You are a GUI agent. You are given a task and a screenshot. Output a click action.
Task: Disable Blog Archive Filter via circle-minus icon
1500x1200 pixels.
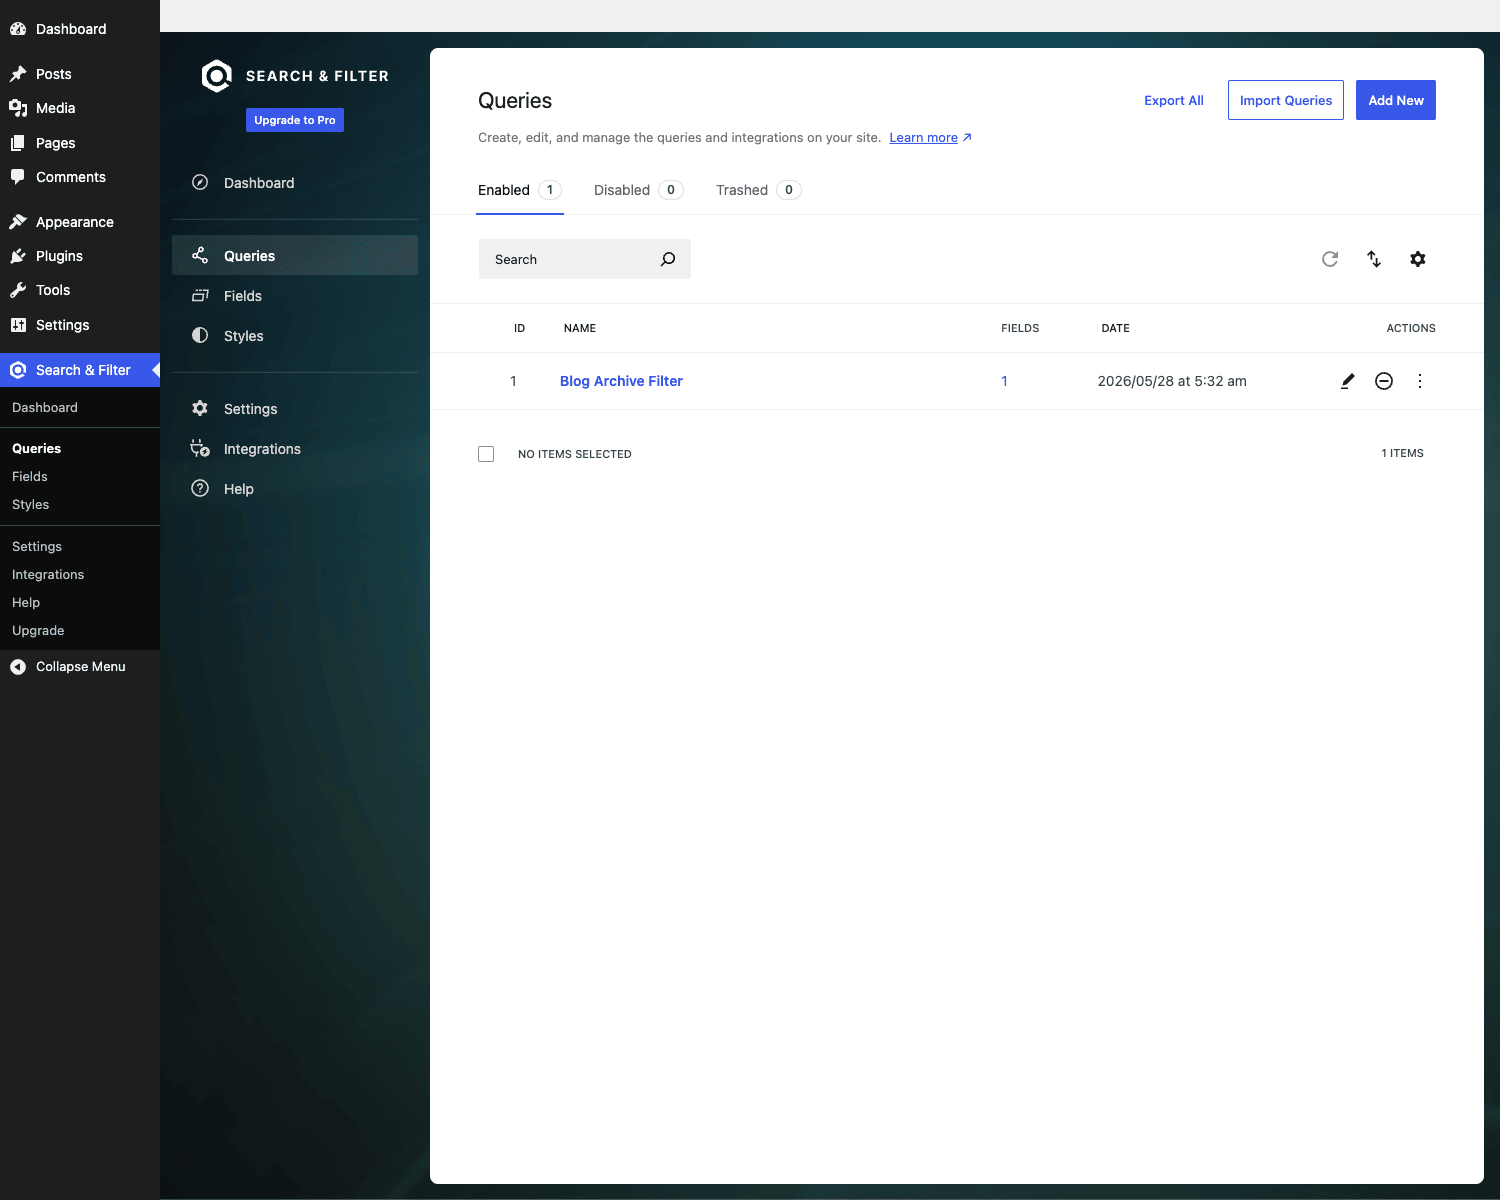[x=1384, y=381]
